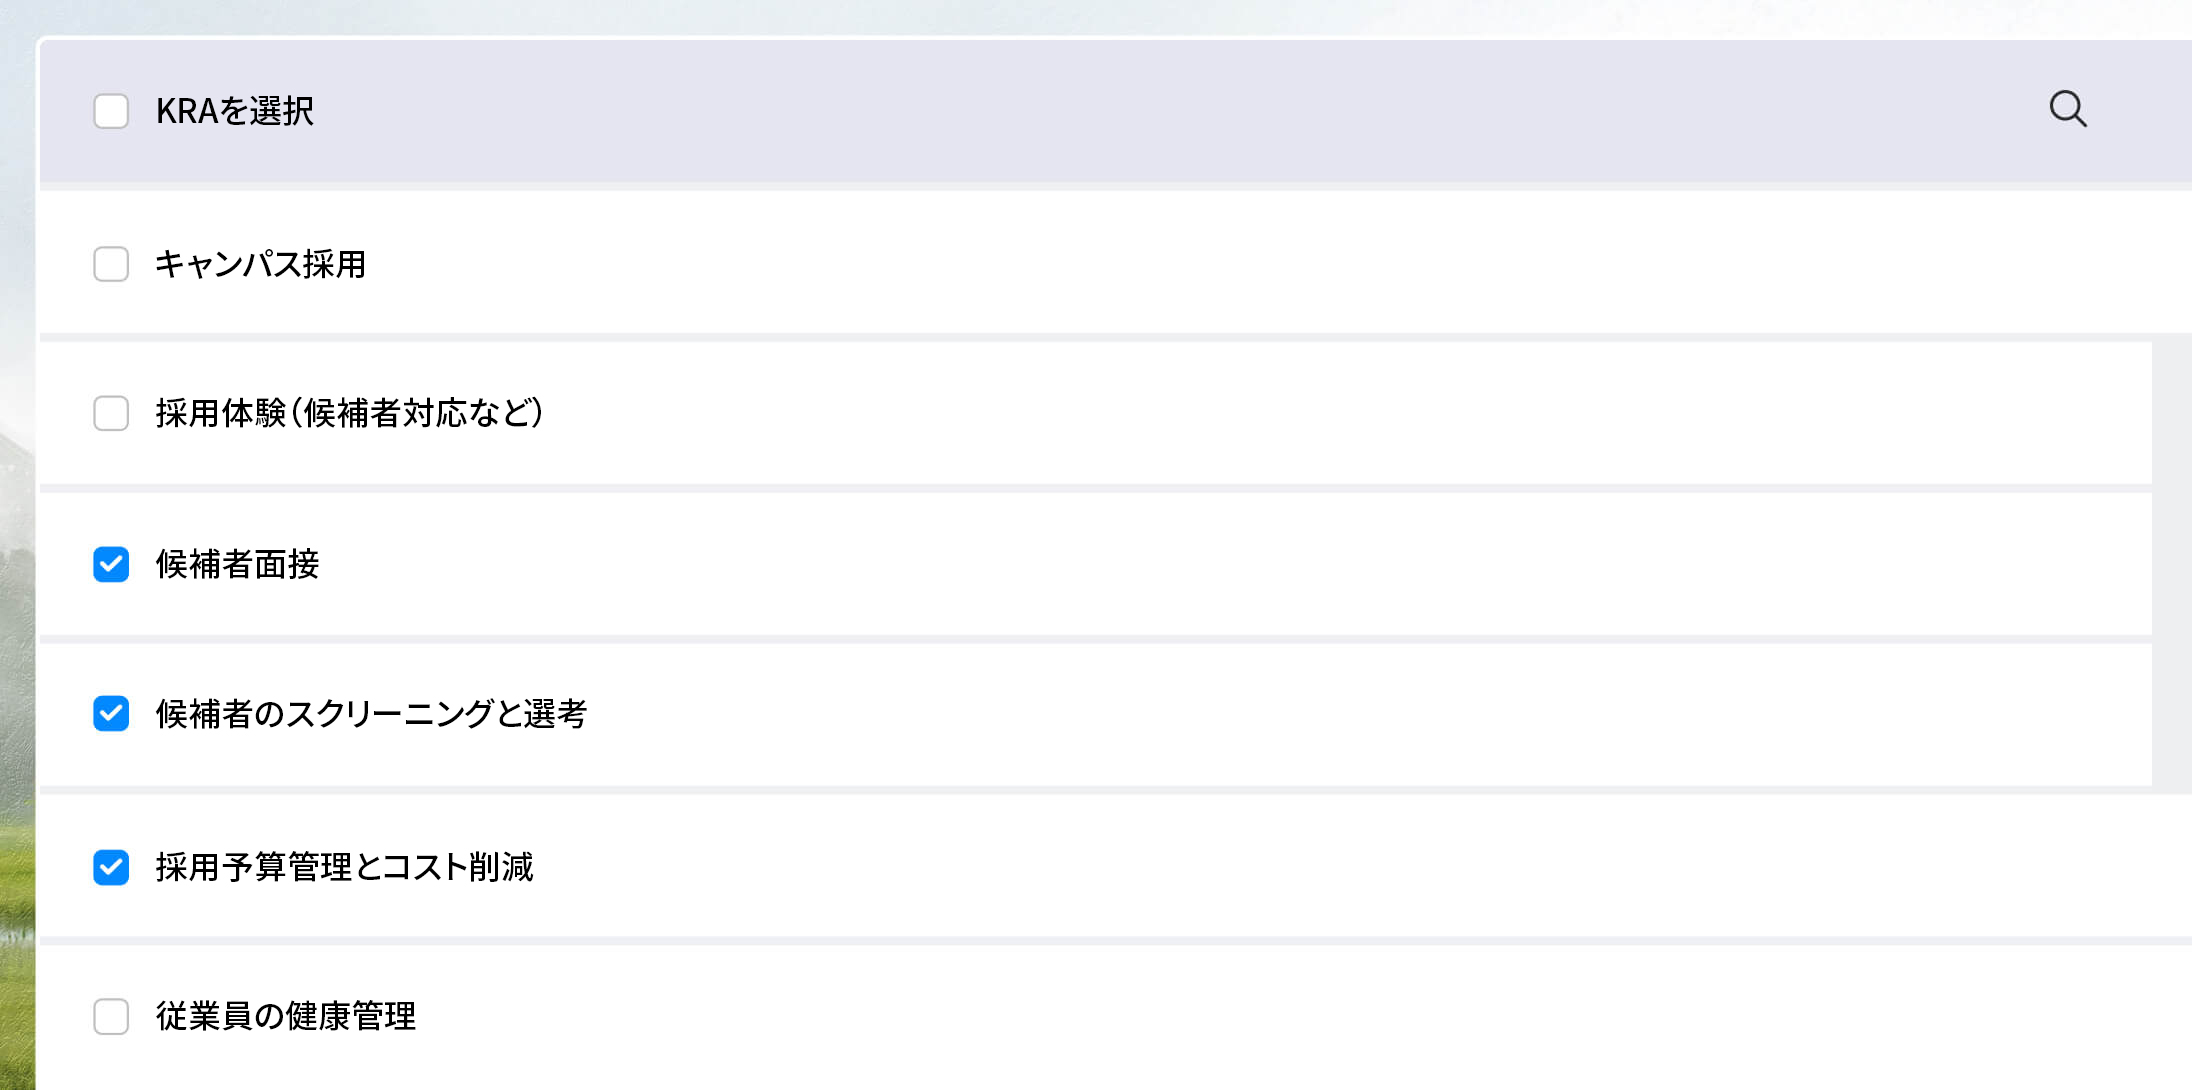Viewport: 2192px width, 1090px height.
Task: Select the 採用体験(候補者対応など) label text
Action: [x=349, y=413]
